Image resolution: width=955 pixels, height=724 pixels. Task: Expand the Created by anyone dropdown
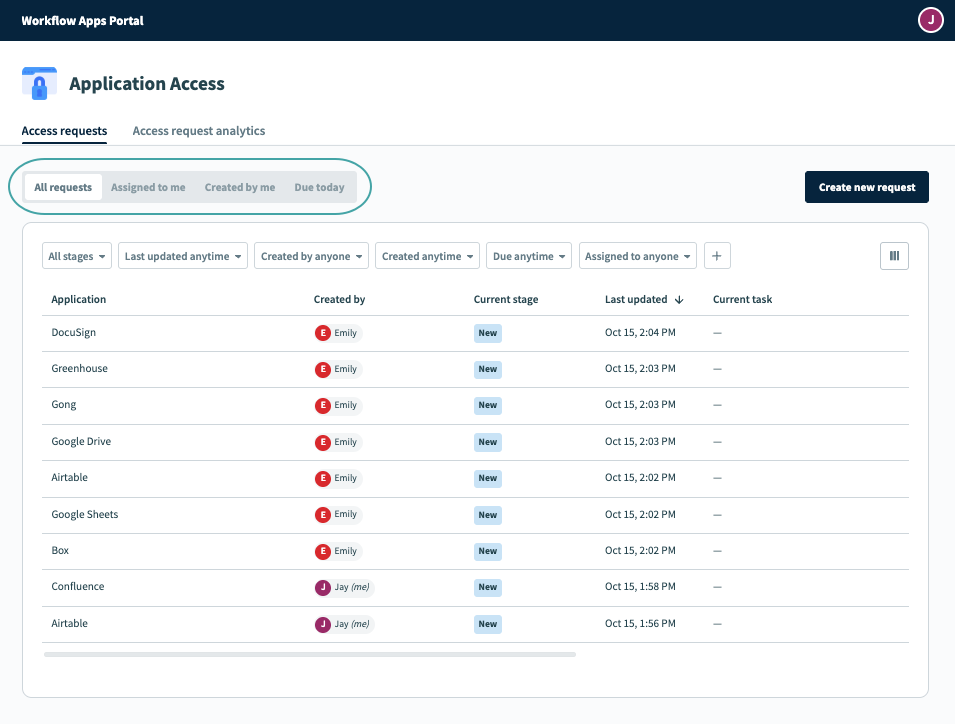311,255
